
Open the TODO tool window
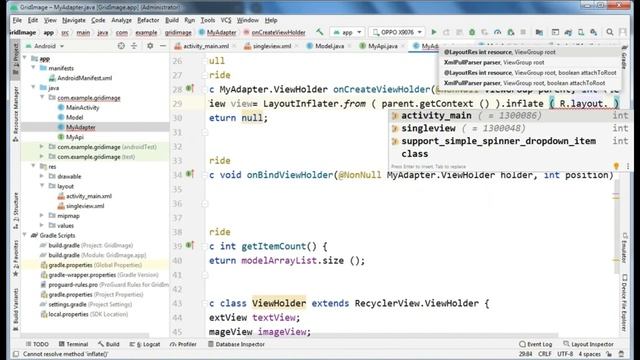coord(37,344)
